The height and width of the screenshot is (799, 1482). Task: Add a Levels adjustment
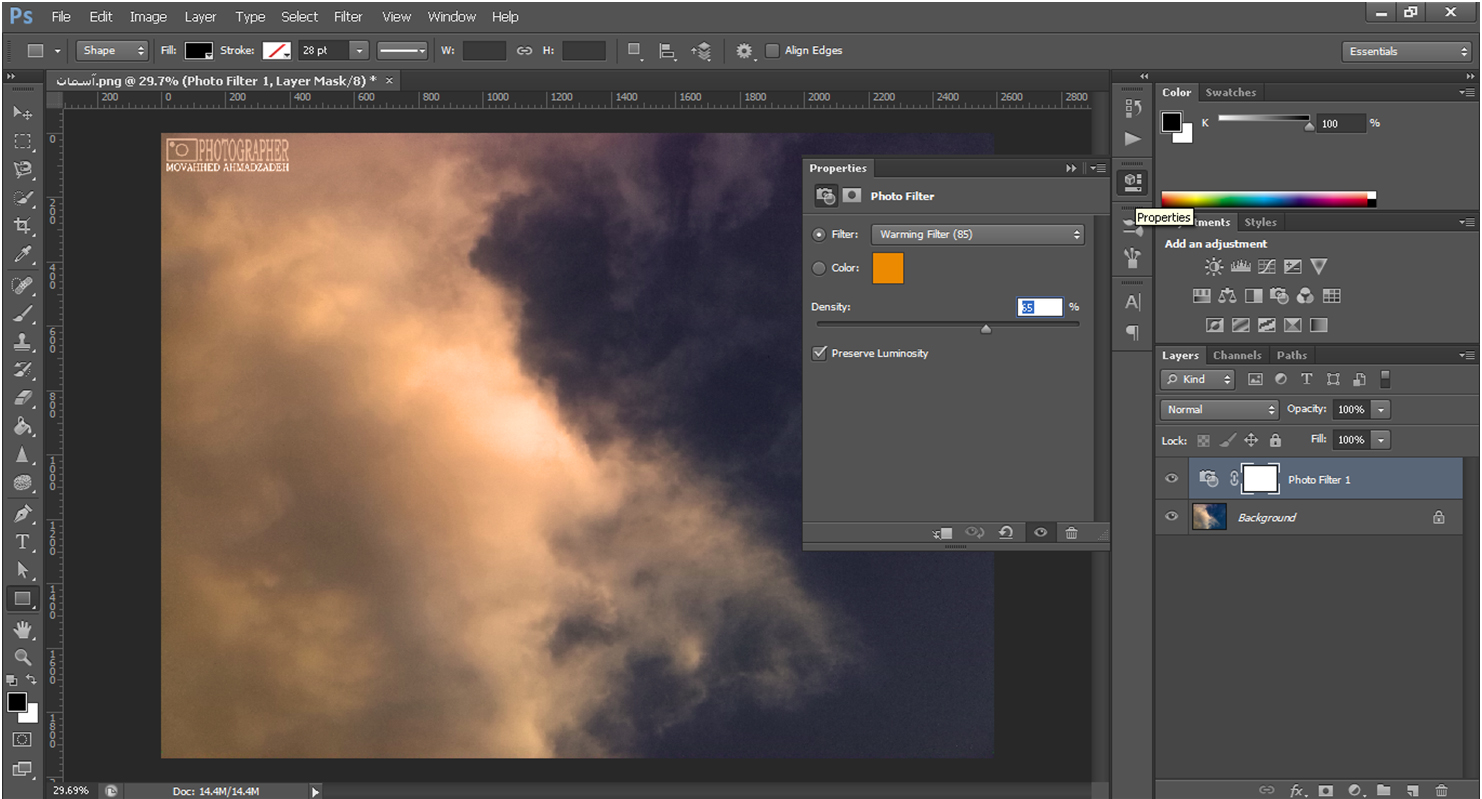tap(1241, 267)
